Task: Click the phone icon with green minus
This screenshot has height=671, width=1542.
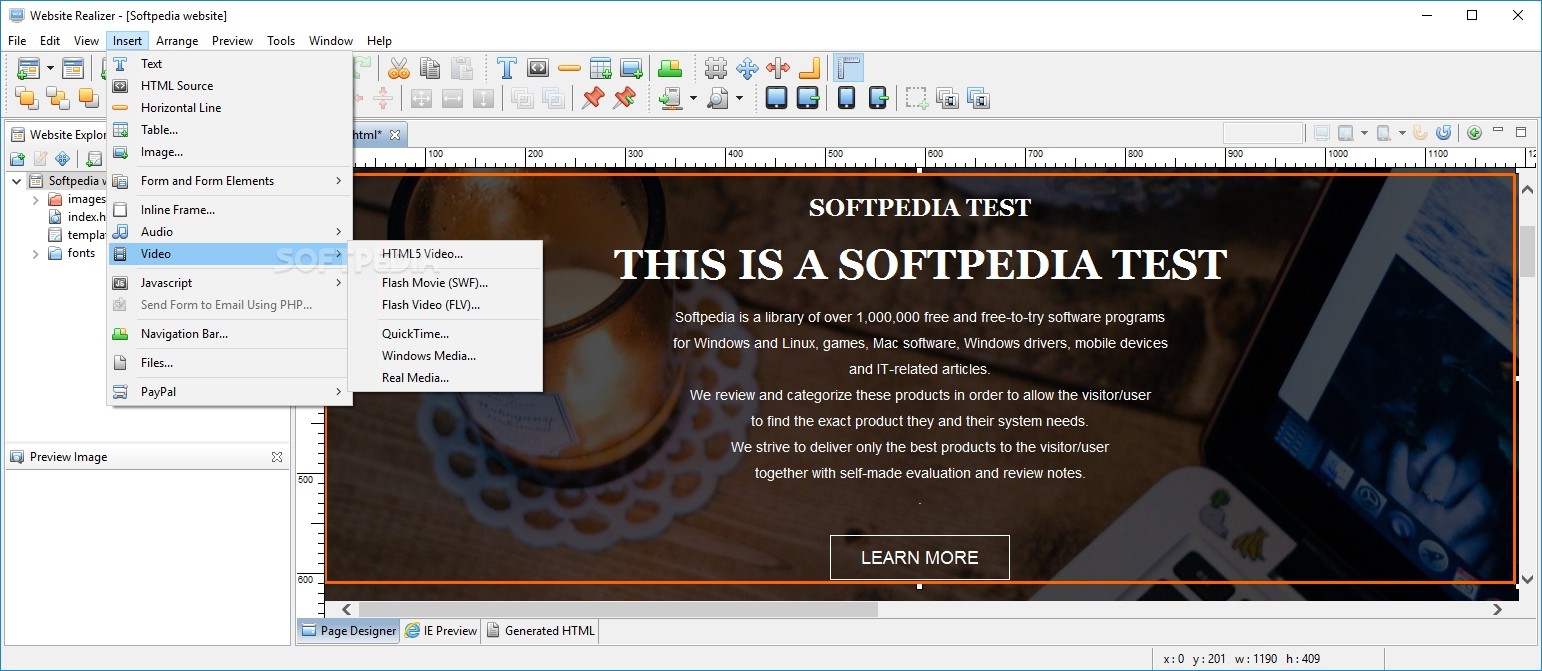Action: pyautogui.click(x=877, y=98)
